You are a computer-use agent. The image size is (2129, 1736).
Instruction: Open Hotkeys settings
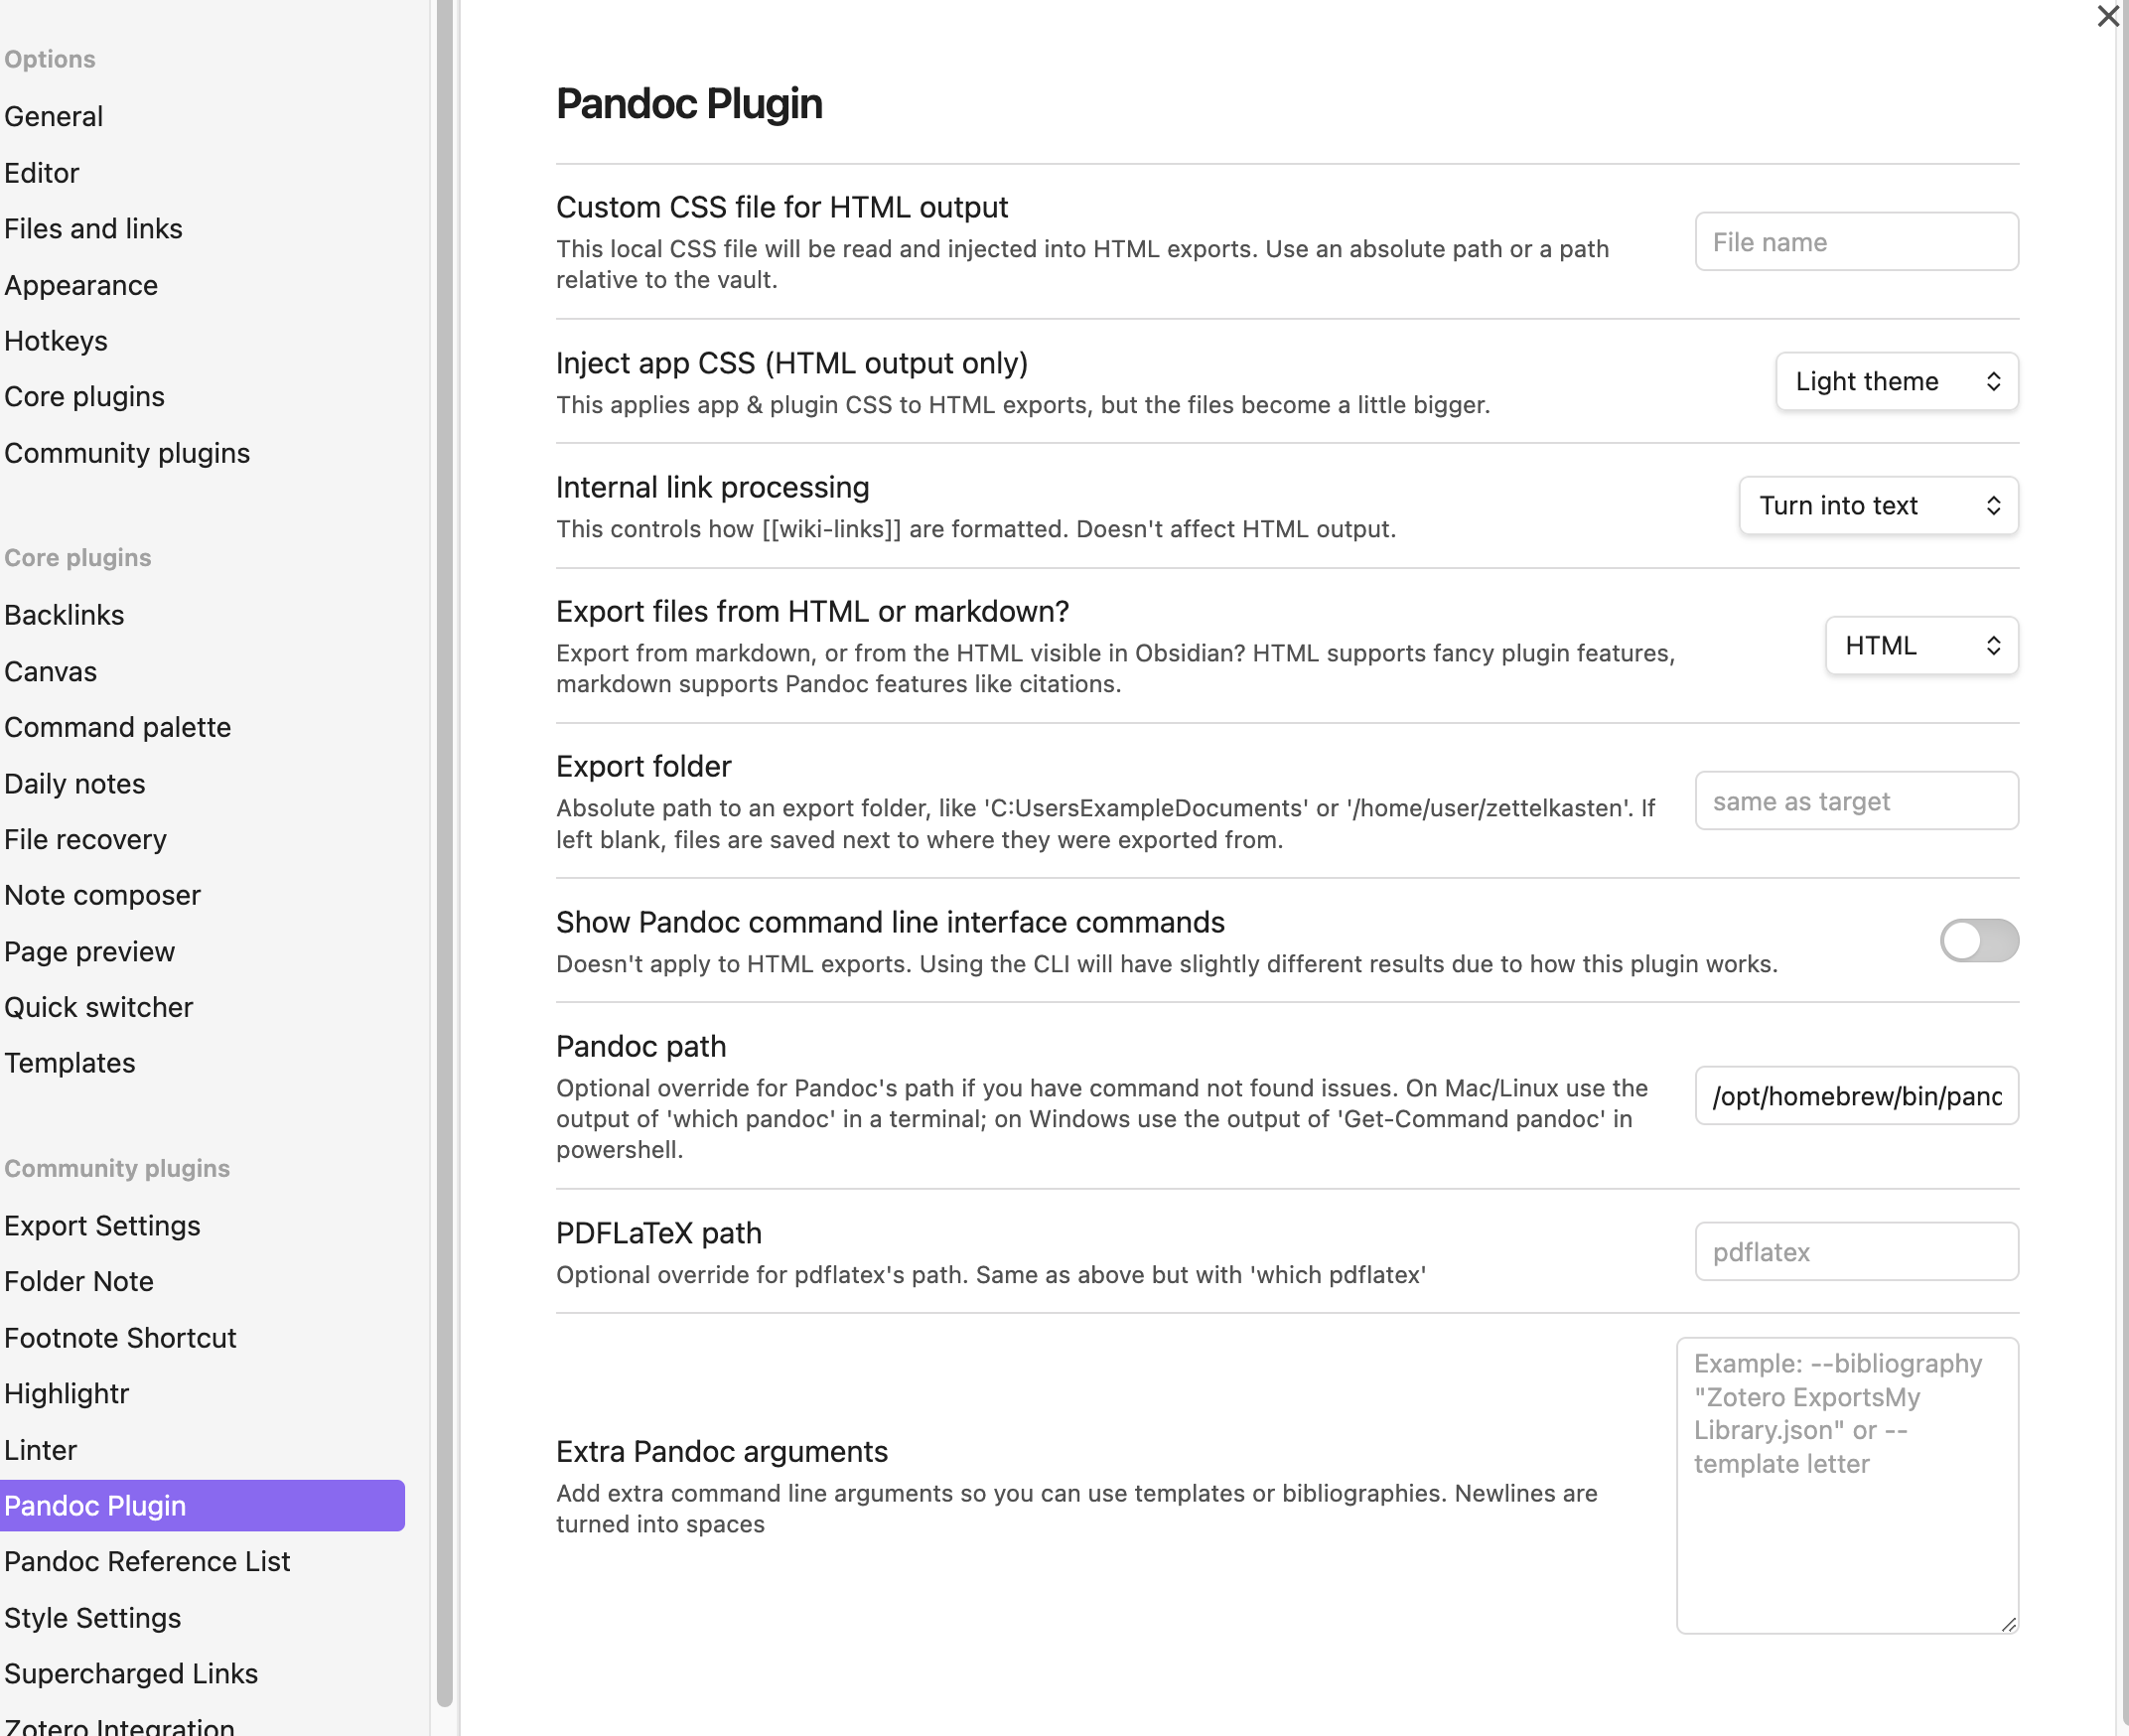(55, 341)
